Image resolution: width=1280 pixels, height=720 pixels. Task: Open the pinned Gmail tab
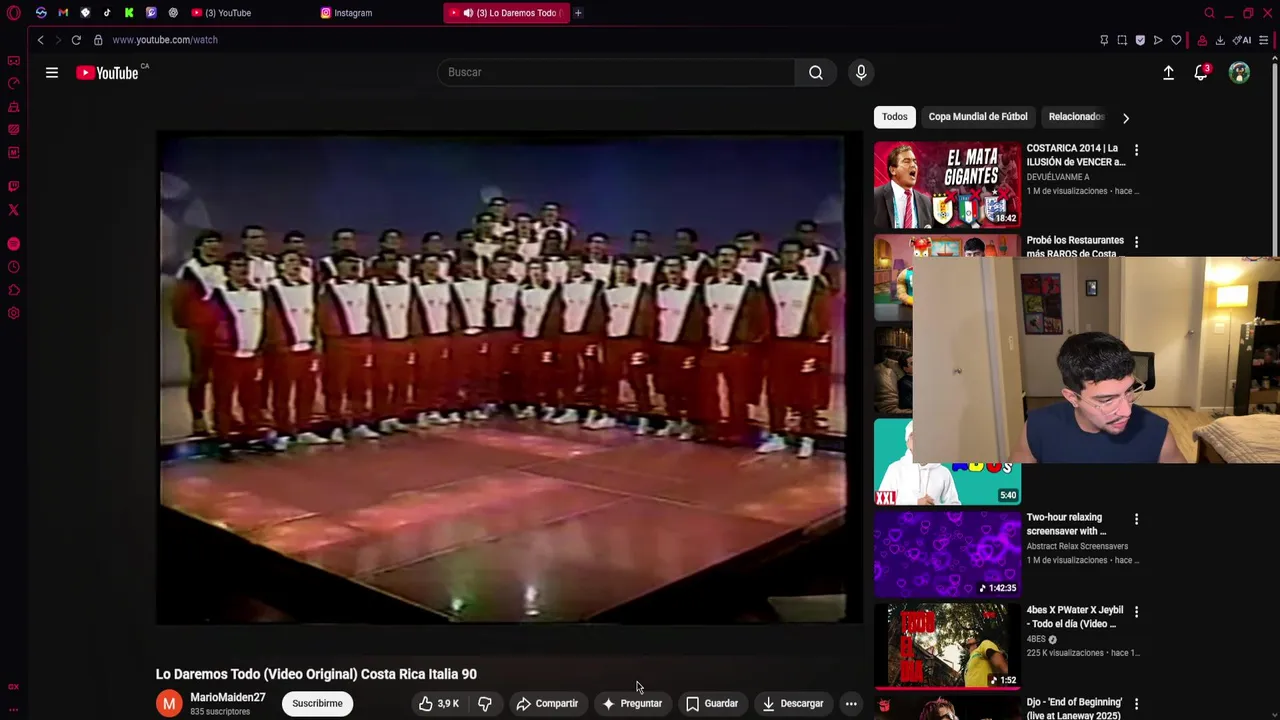tap(63, 13)
